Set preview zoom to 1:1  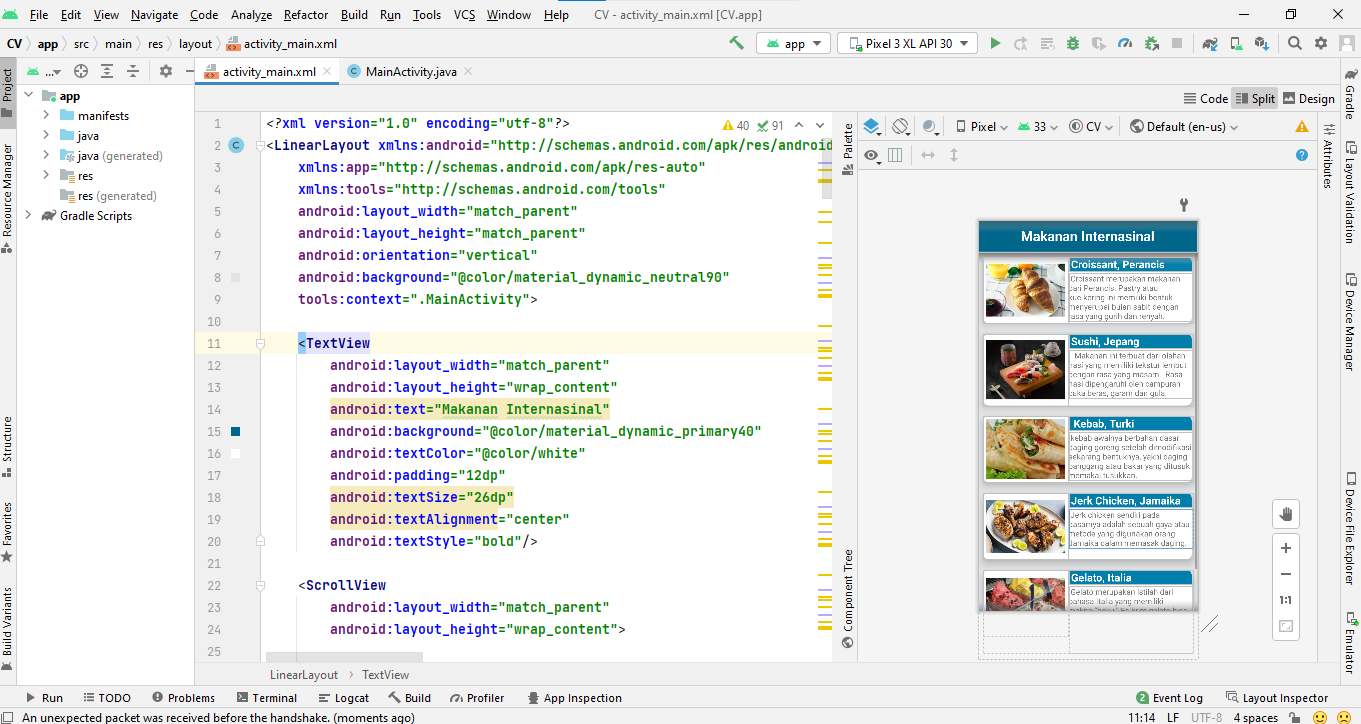(1286, 600)
